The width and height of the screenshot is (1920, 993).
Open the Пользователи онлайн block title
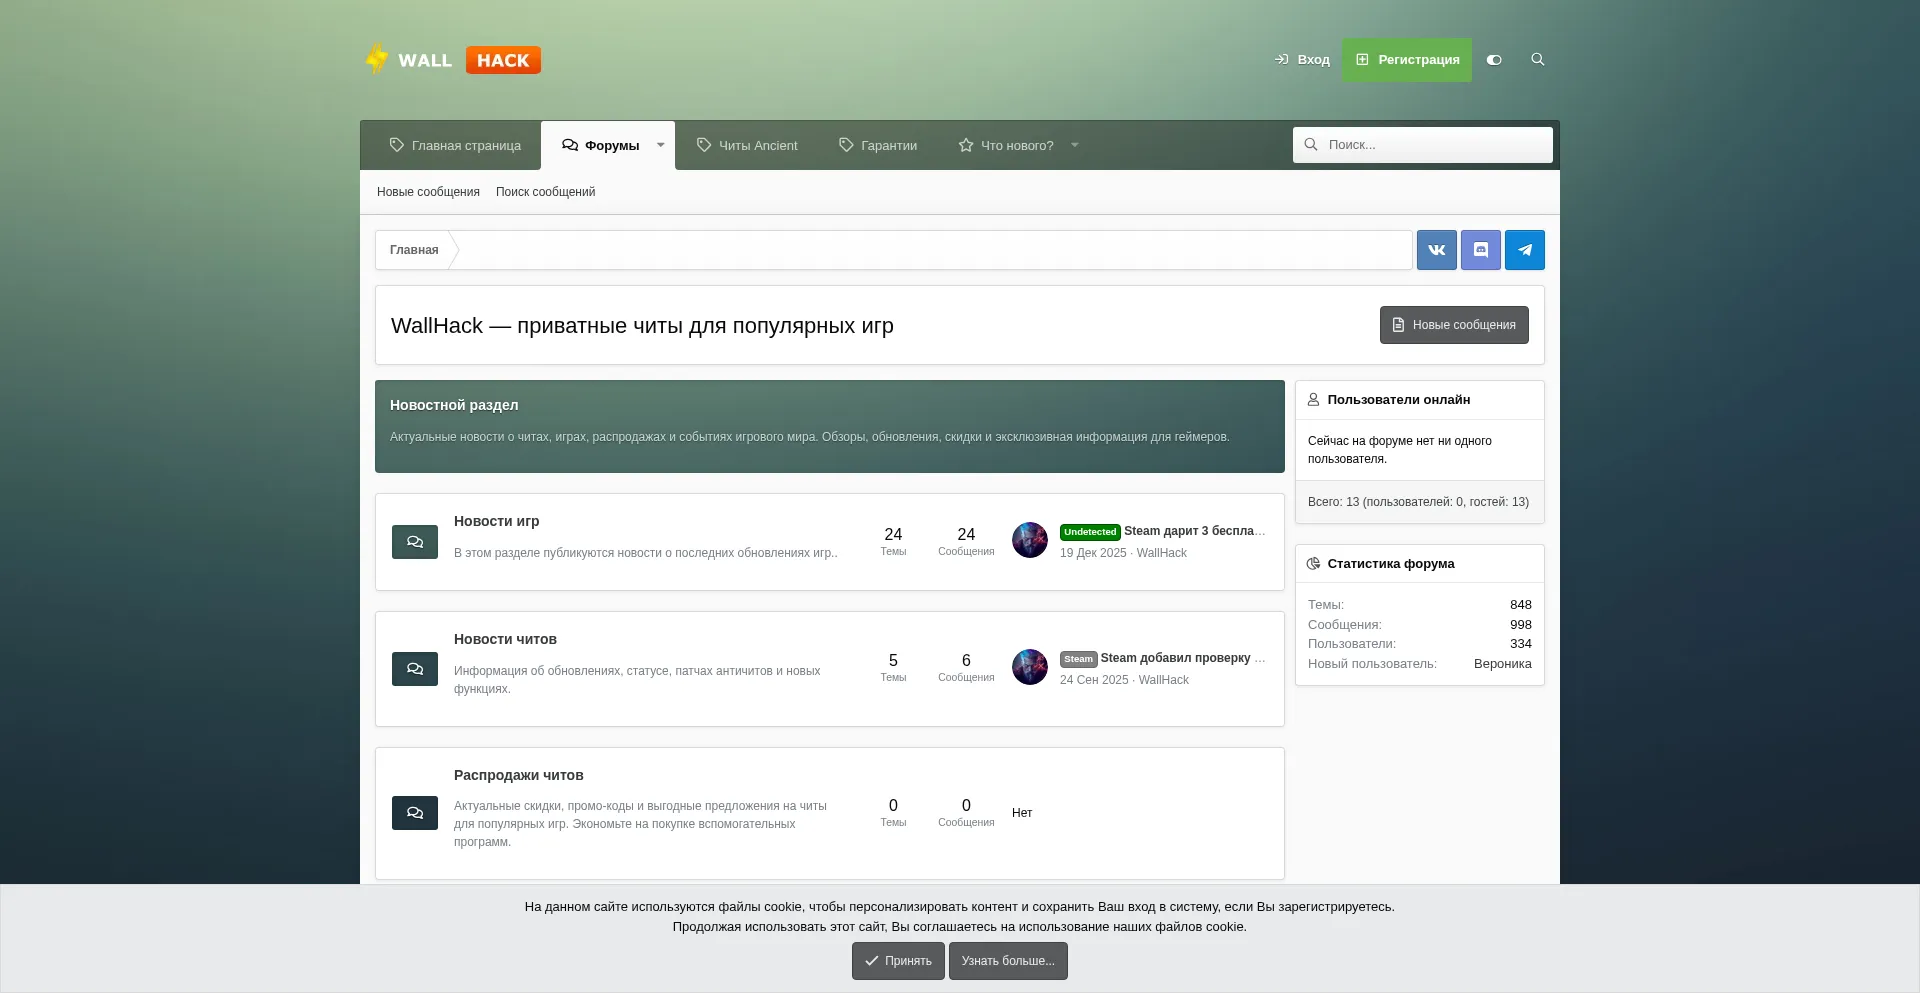coord(1398,400)
